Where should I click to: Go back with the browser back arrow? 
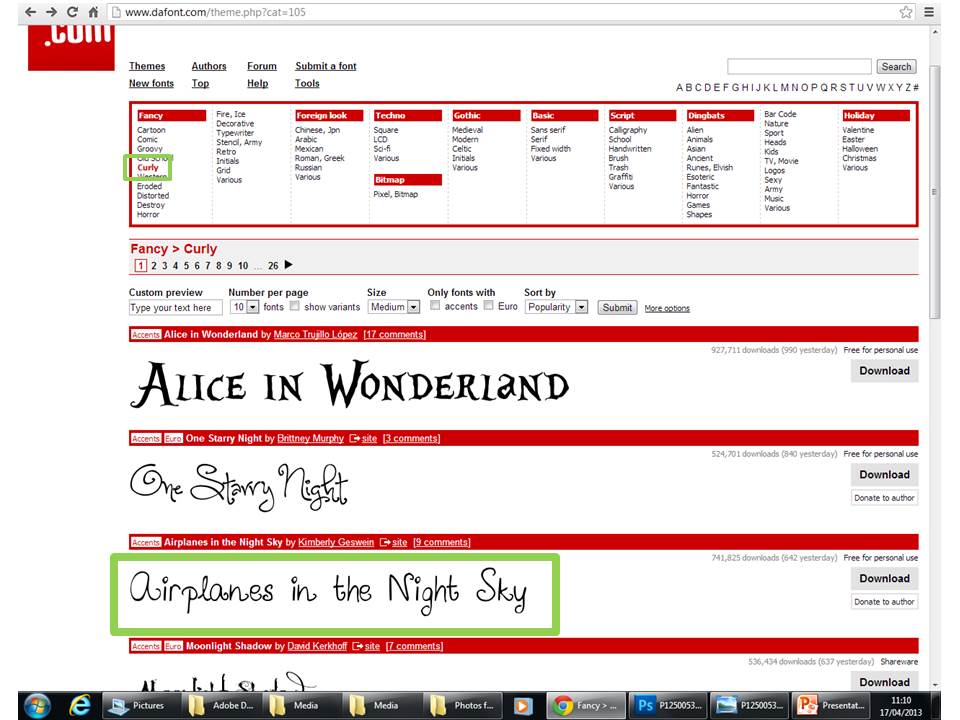click(31, 12)
